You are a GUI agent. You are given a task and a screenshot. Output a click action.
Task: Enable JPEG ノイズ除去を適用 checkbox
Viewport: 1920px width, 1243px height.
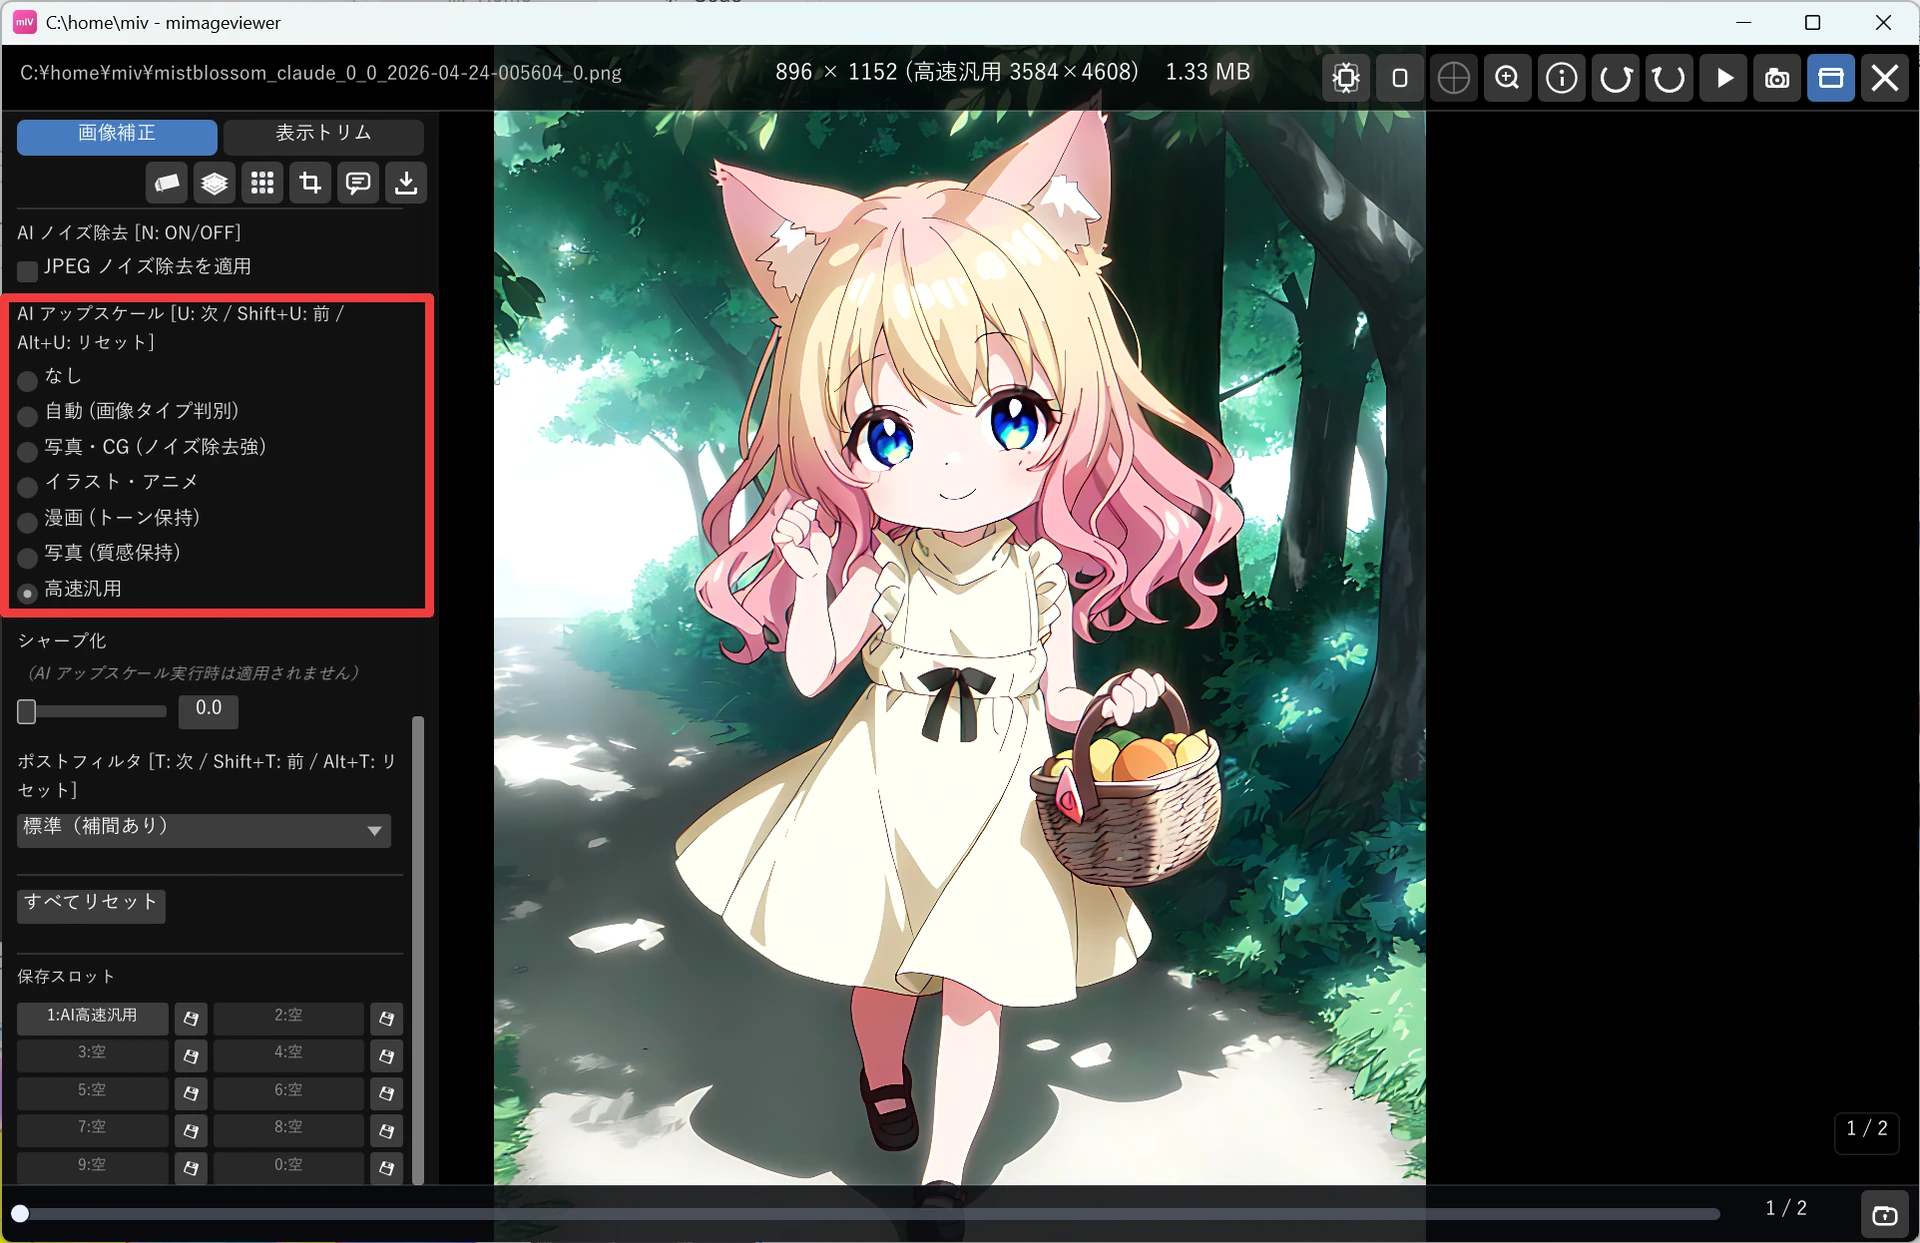point(28,270)
